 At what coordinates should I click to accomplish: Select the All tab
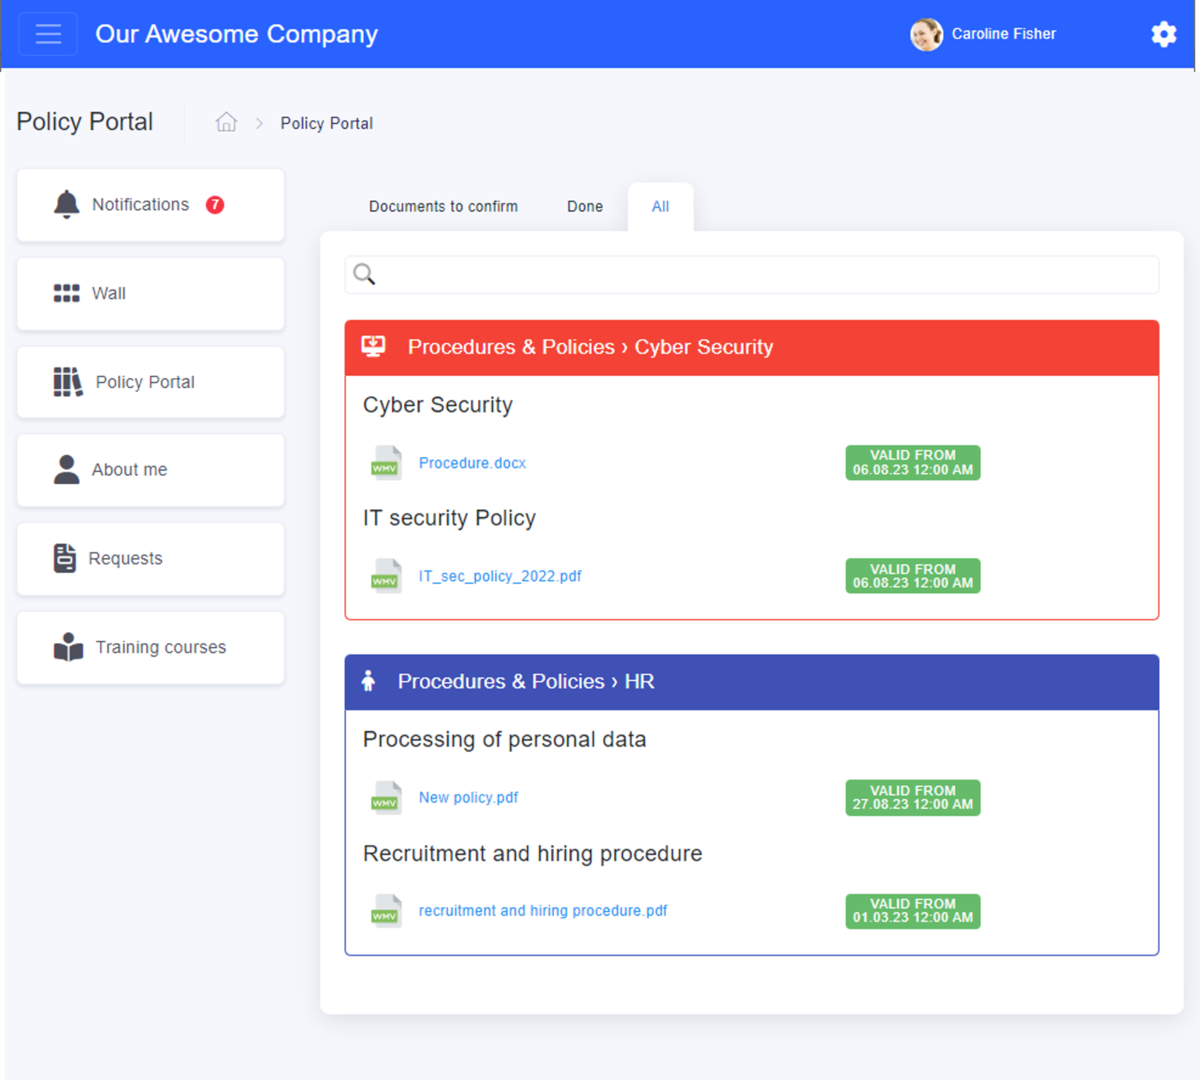(x=660, y=206)
